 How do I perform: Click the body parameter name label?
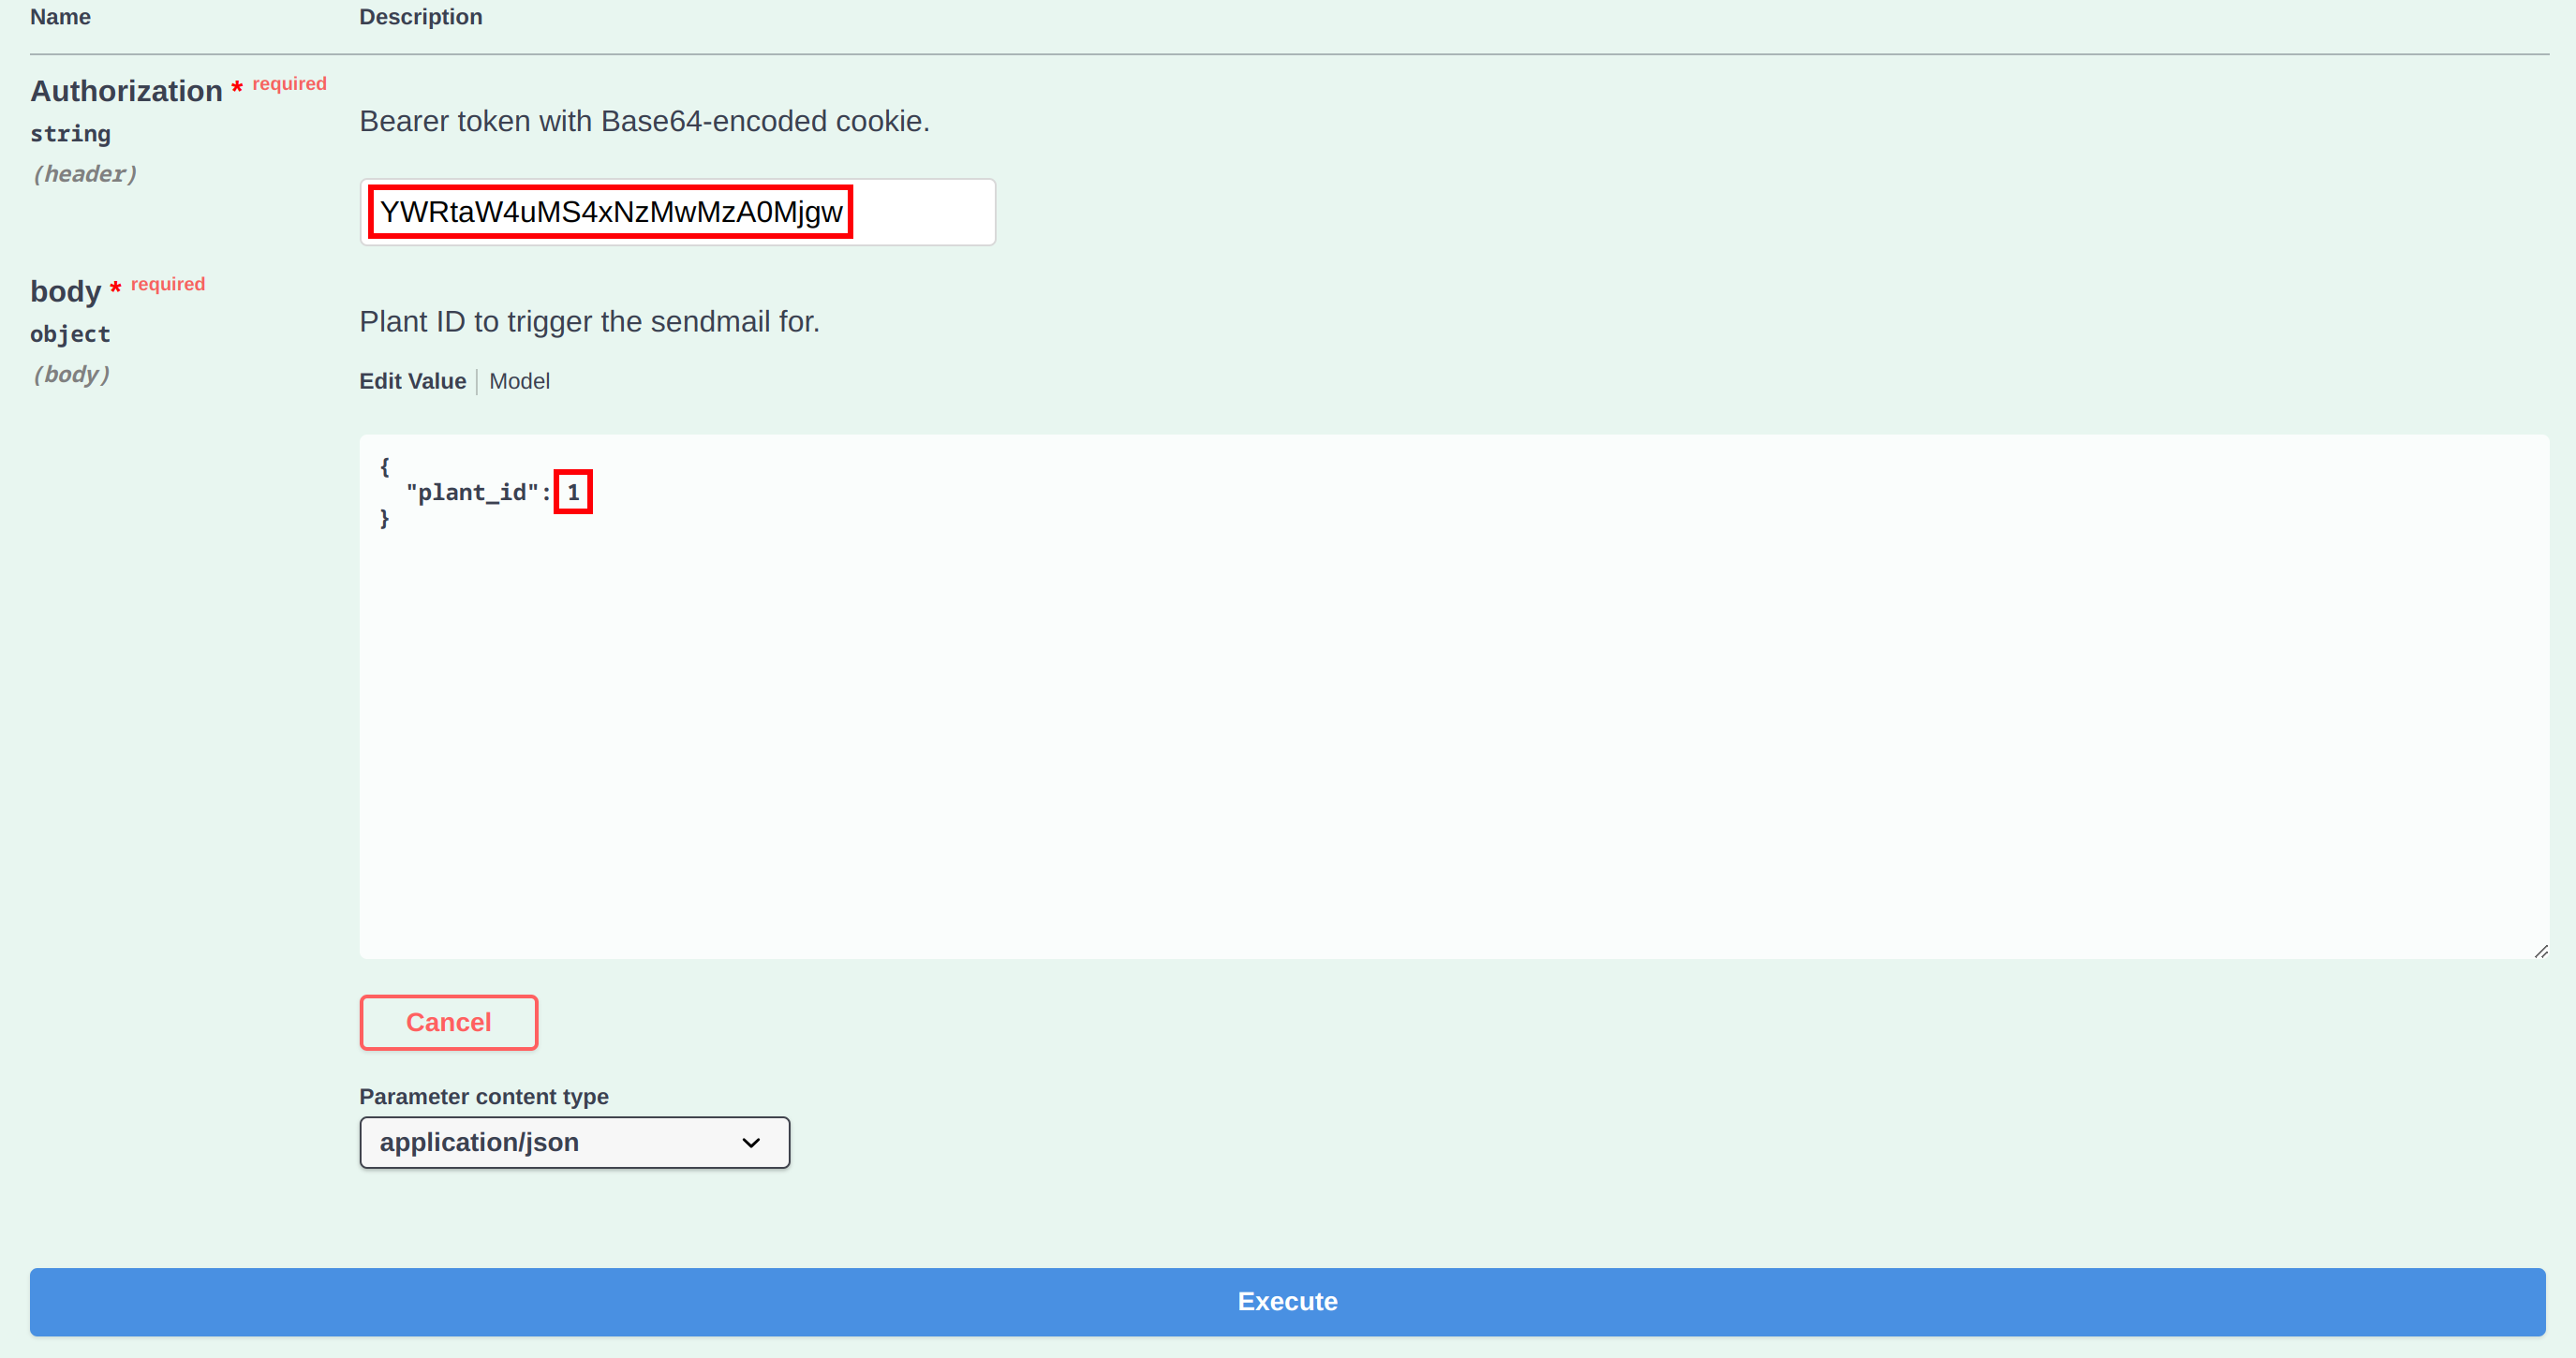coord(65,291)
